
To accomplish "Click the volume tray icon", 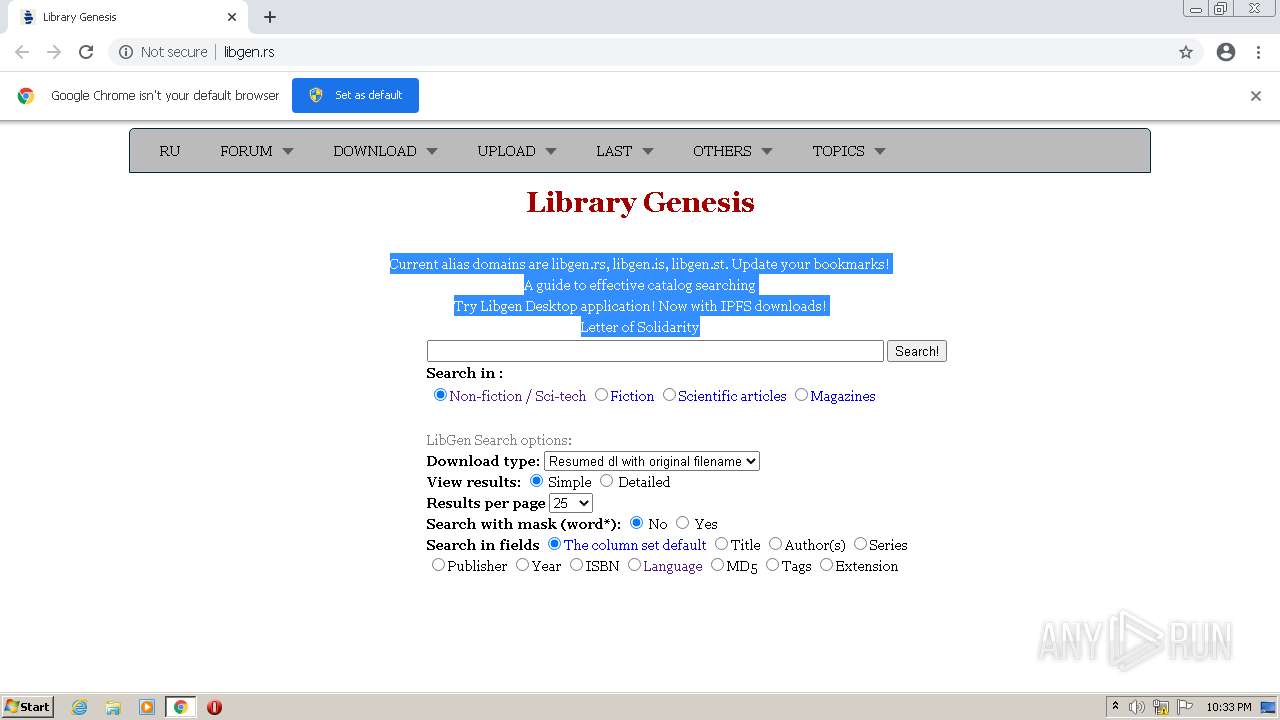I will (x=1137, y=707).
